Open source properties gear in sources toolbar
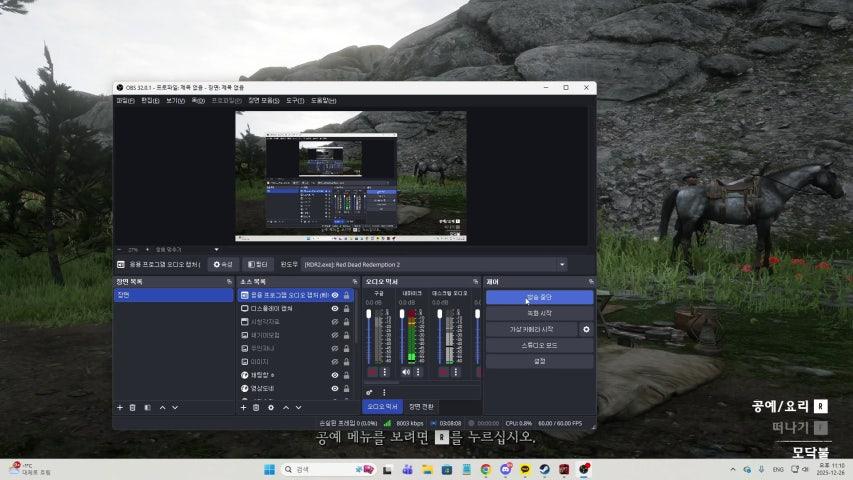 coord(271,407)
